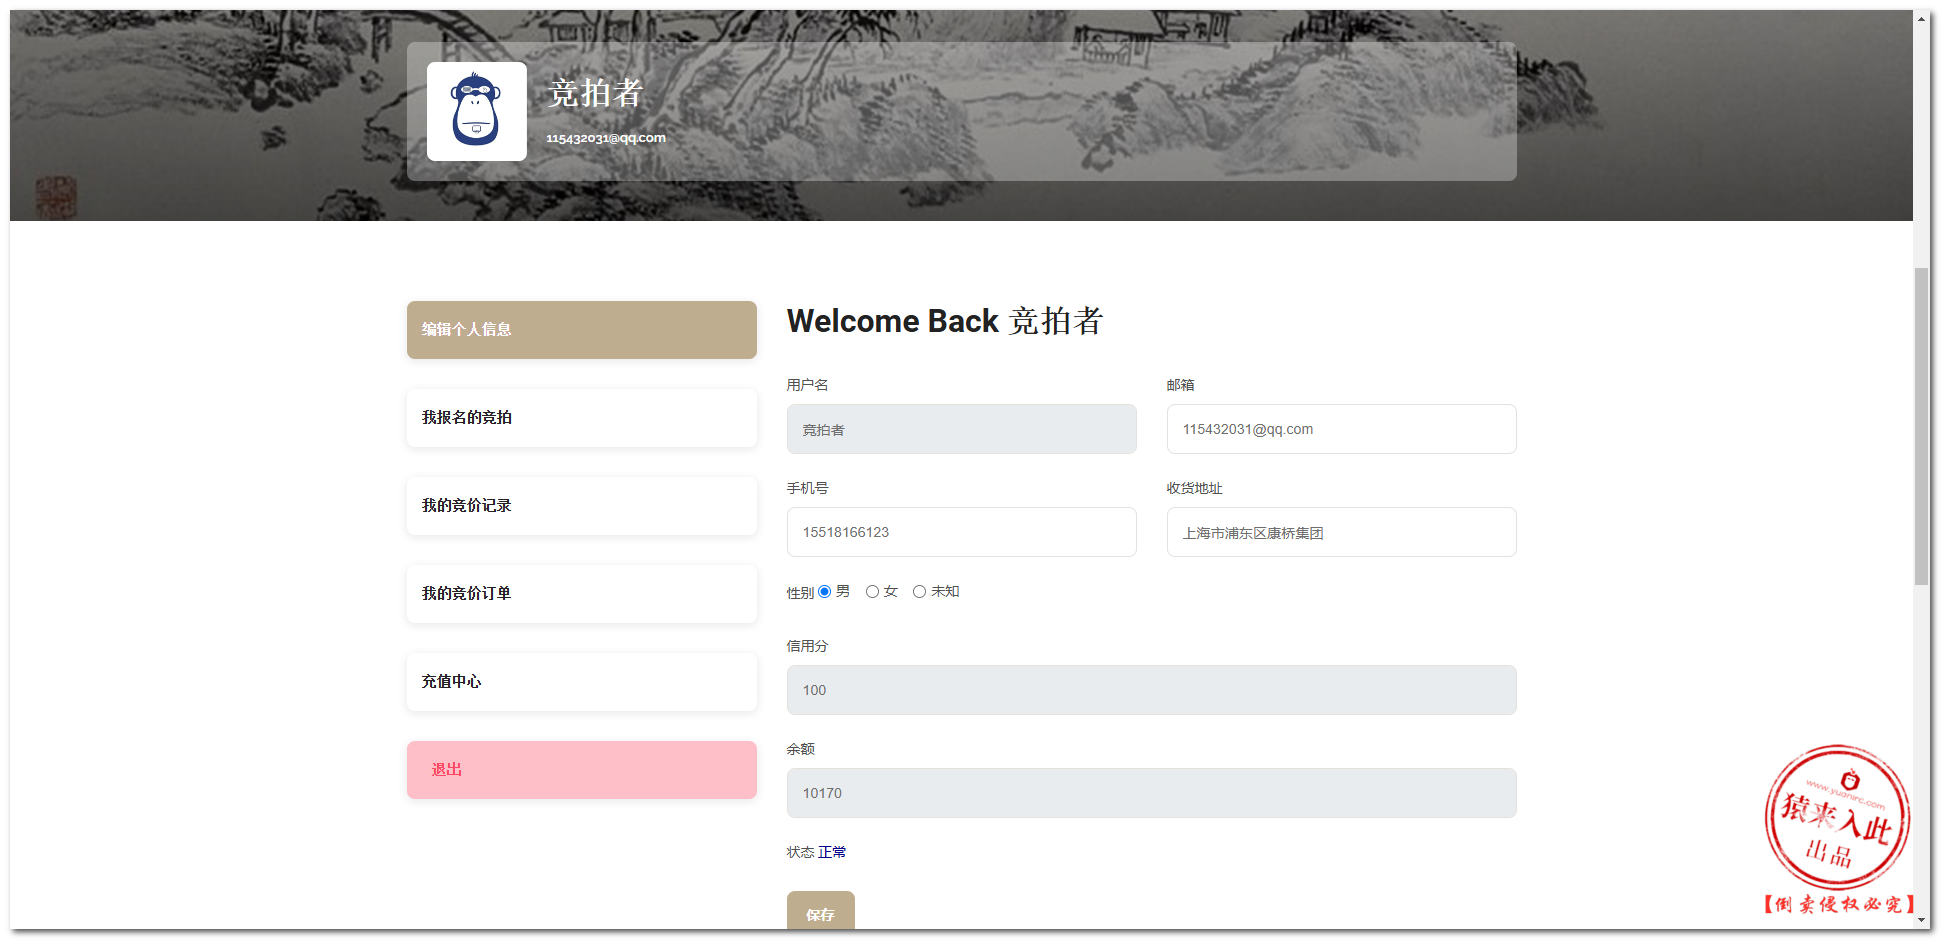Click the 用户名 username field
This screenshot has height=940, width=1941.
(x=962, y=429)
